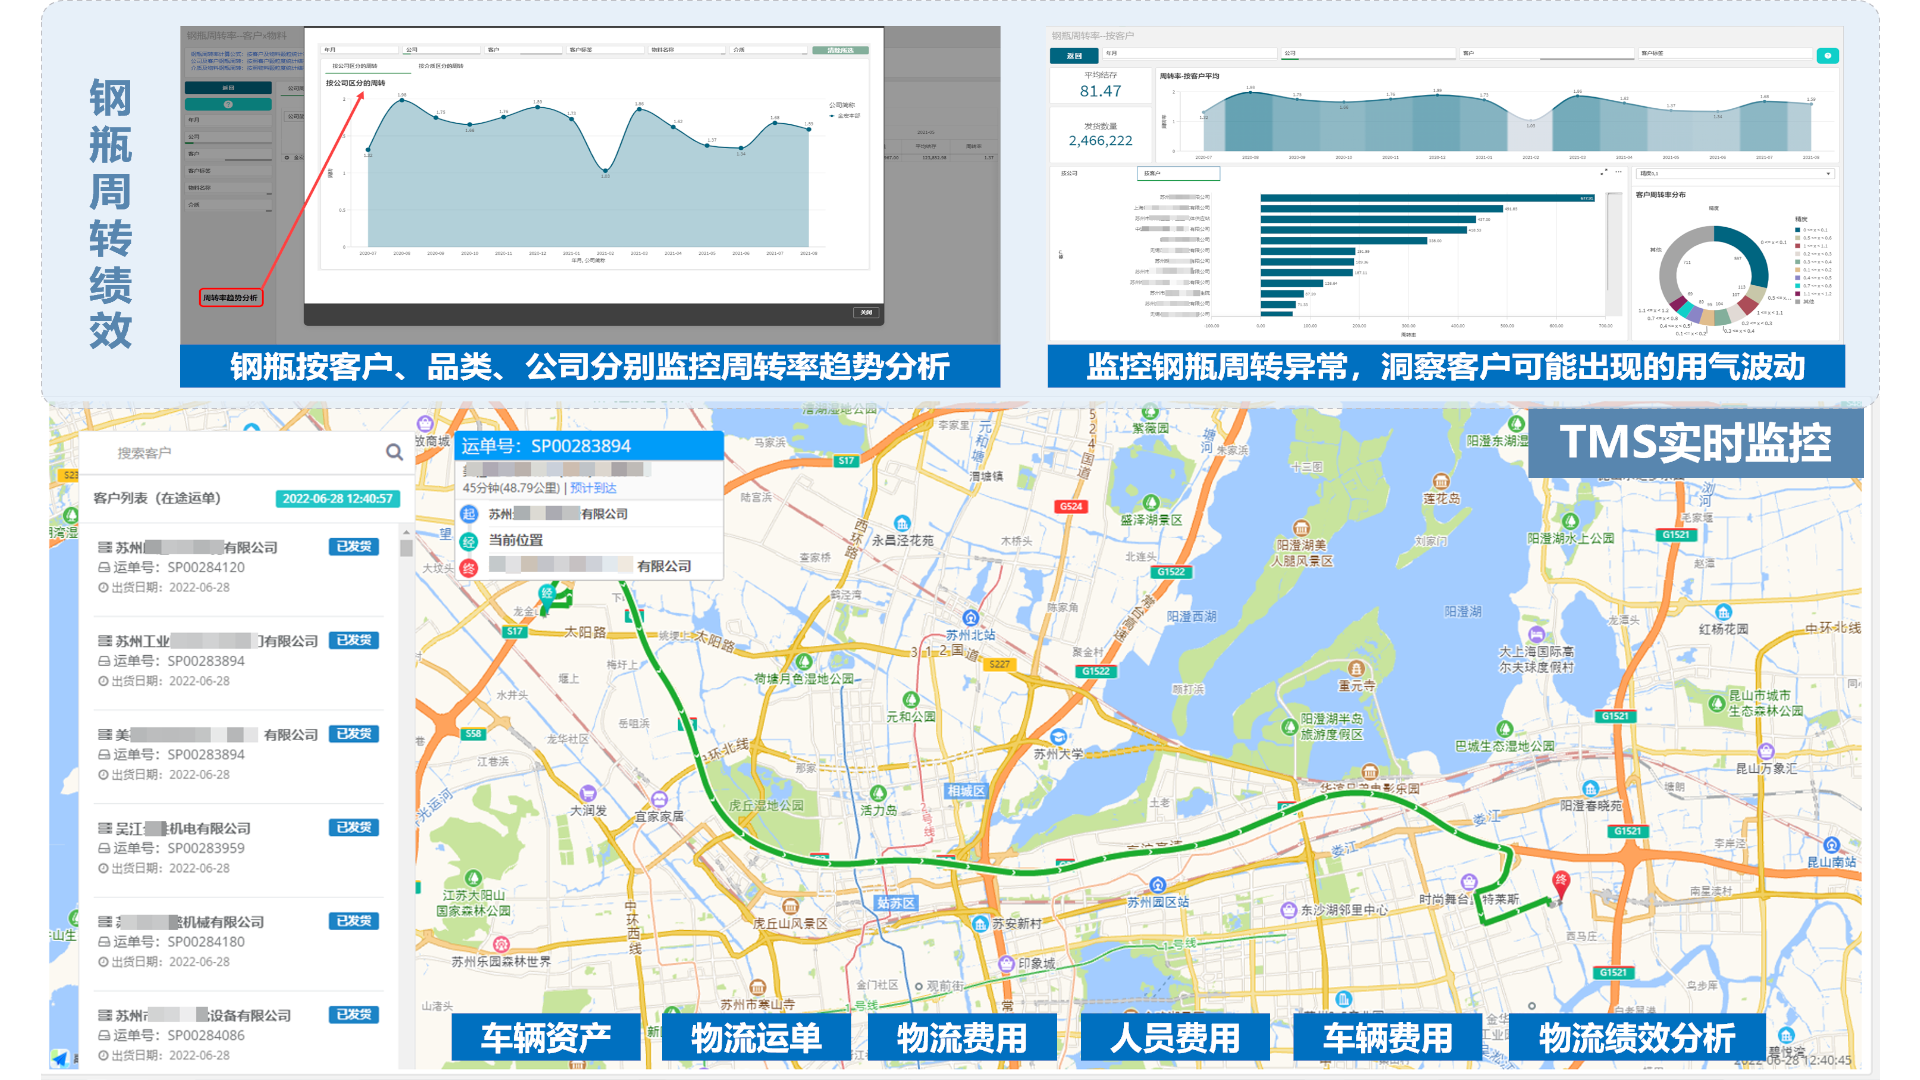Click the green 经 waypoint marker on the route
Image resolution: width=1920 pixels, height=1080 pixels.
548,591
